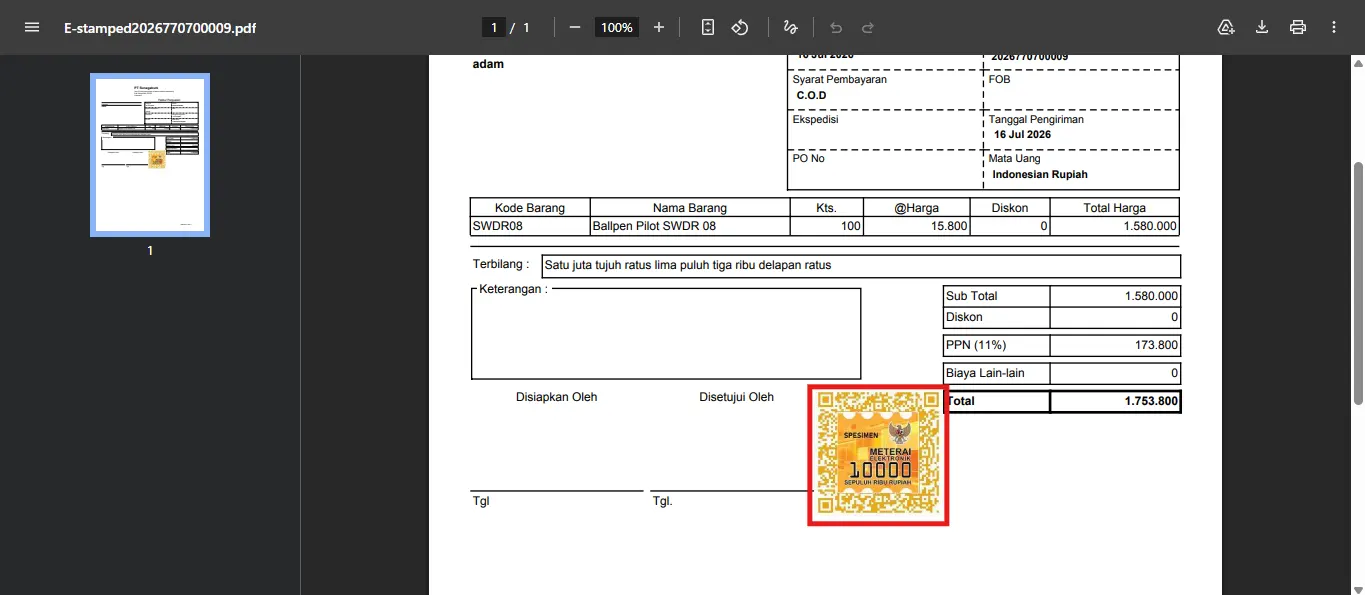Click the e-meterai 10000 stamp

(x=878, y=455)
